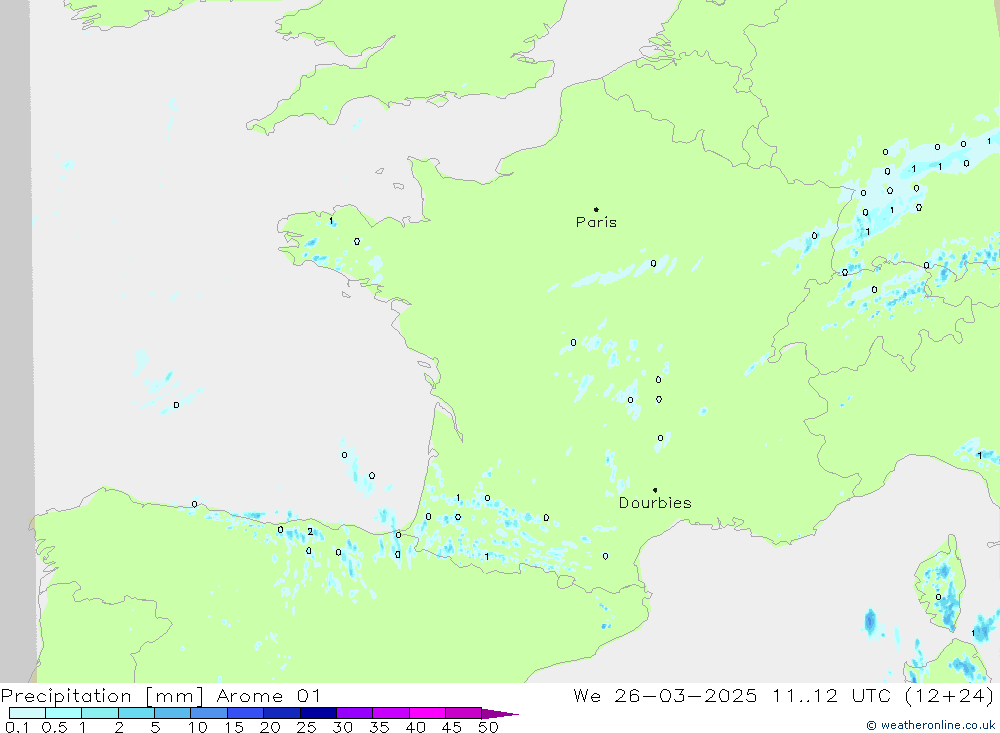Click the Paris city label
1000x733 pixels.
click(596, 222)
